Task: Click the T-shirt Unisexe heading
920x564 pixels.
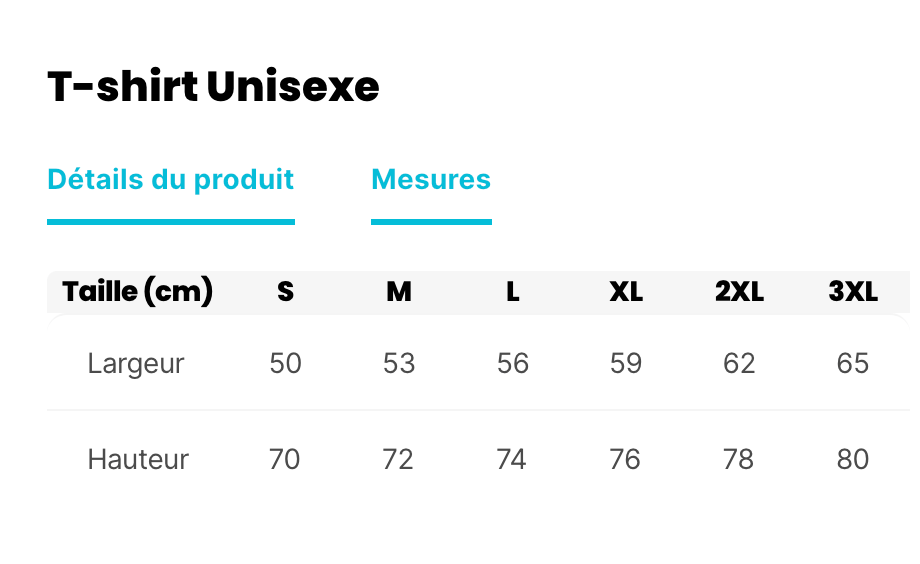Action: pyautogui.click(x=213, y=88)
